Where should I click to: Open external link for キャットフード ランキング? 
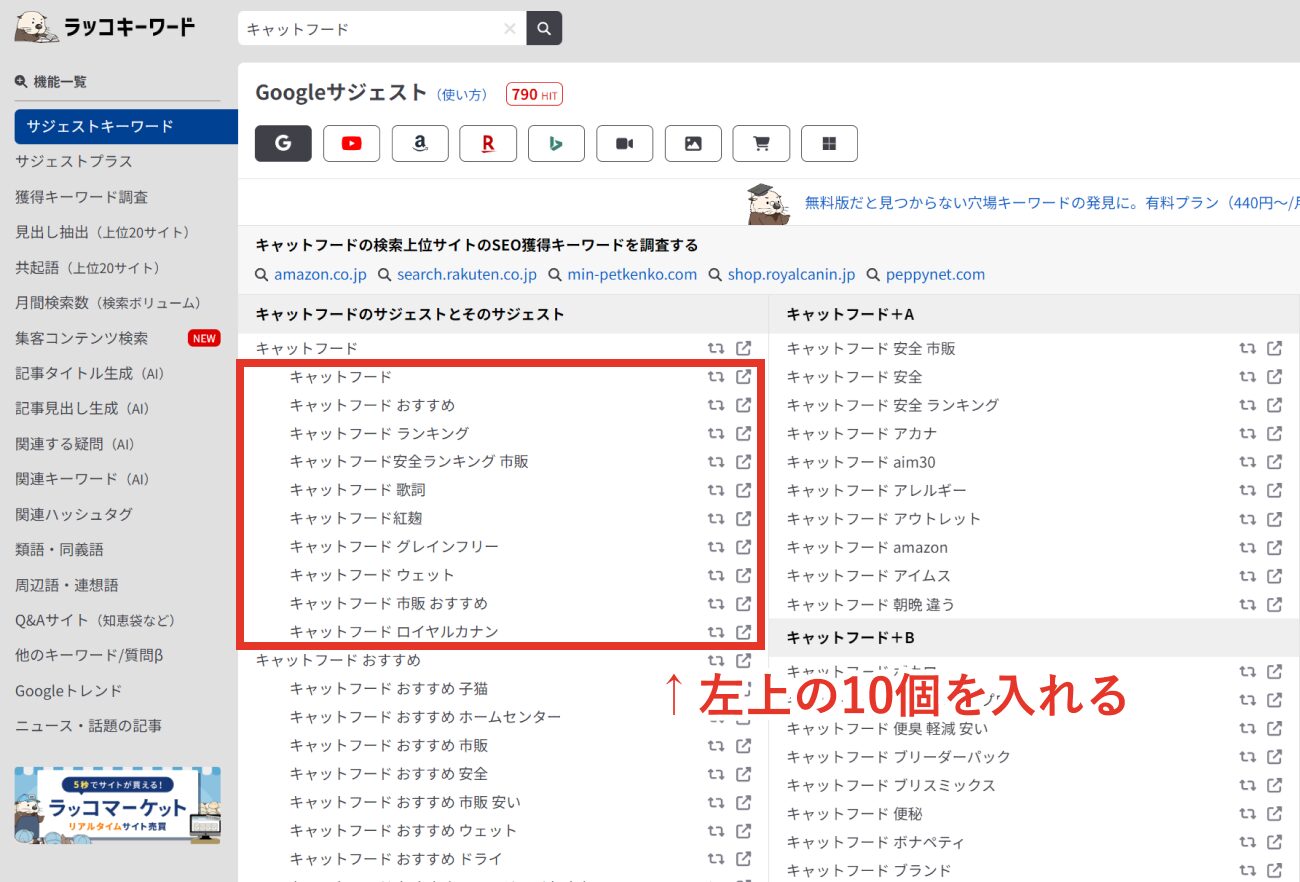point(744,433)
